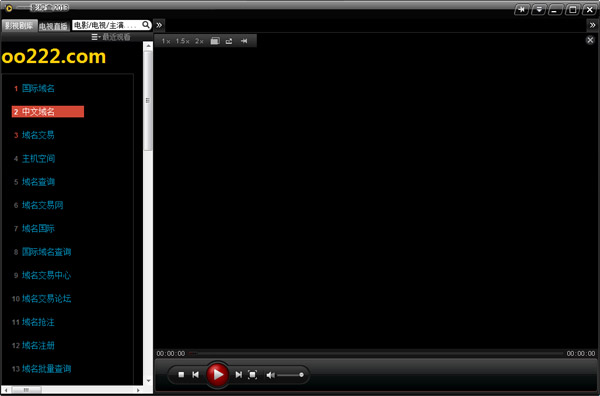Skip to the previous track
Viewport: 600px width, 396px height.
[196, 375]
